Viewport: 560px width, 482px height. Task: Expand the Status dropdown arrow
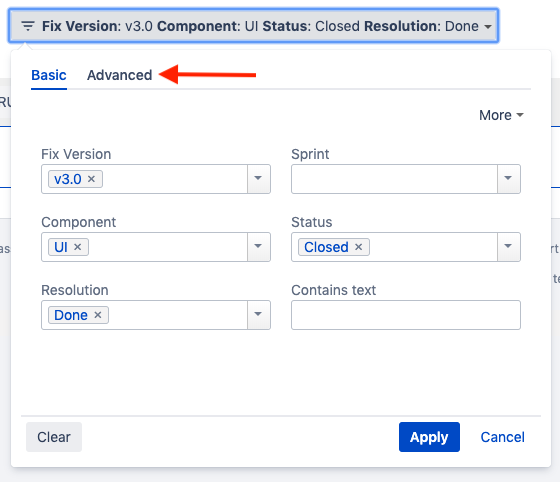[509, 247]
